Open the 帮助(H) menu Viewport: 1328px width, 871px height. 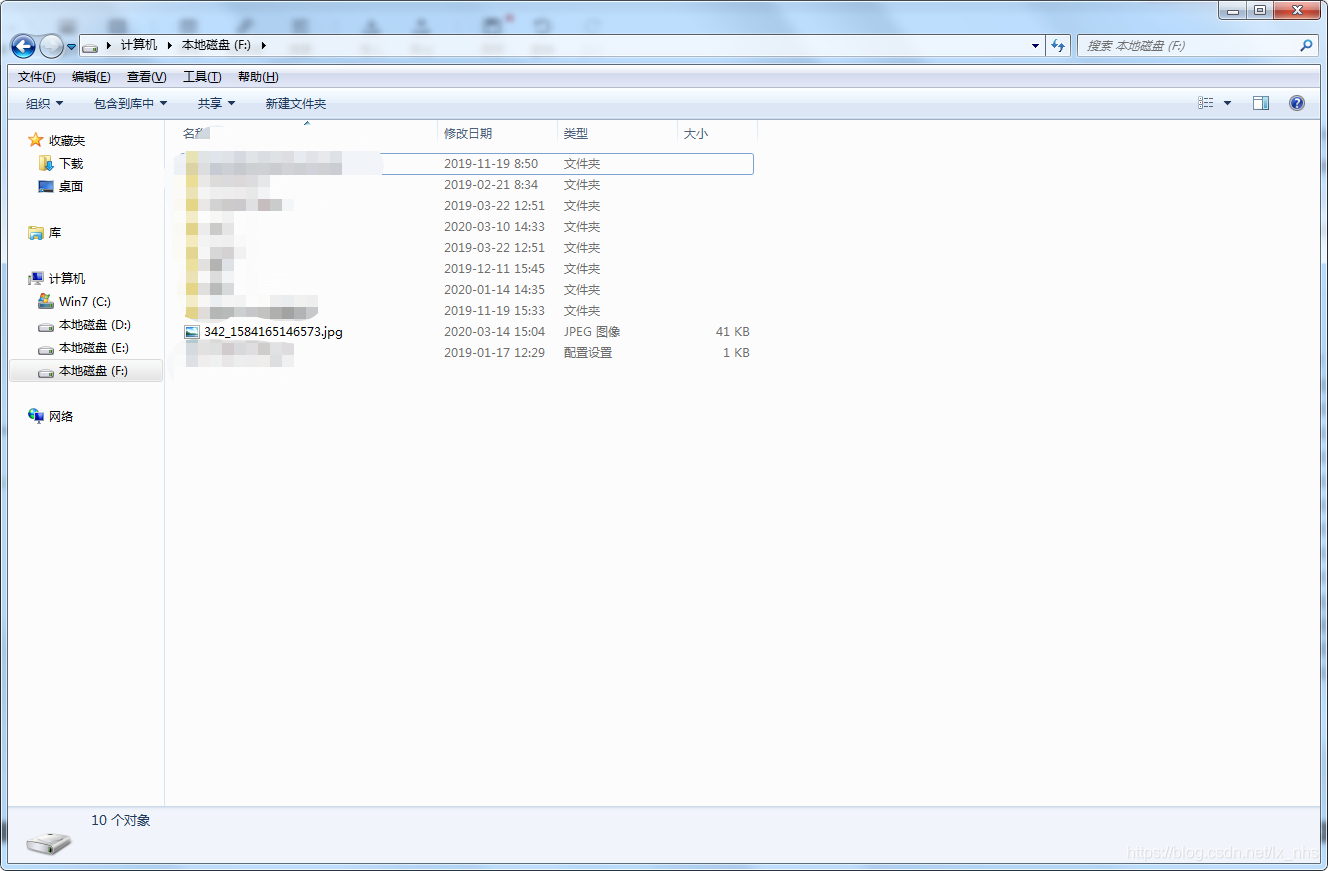pyautogui.click(x=258, y=77)
